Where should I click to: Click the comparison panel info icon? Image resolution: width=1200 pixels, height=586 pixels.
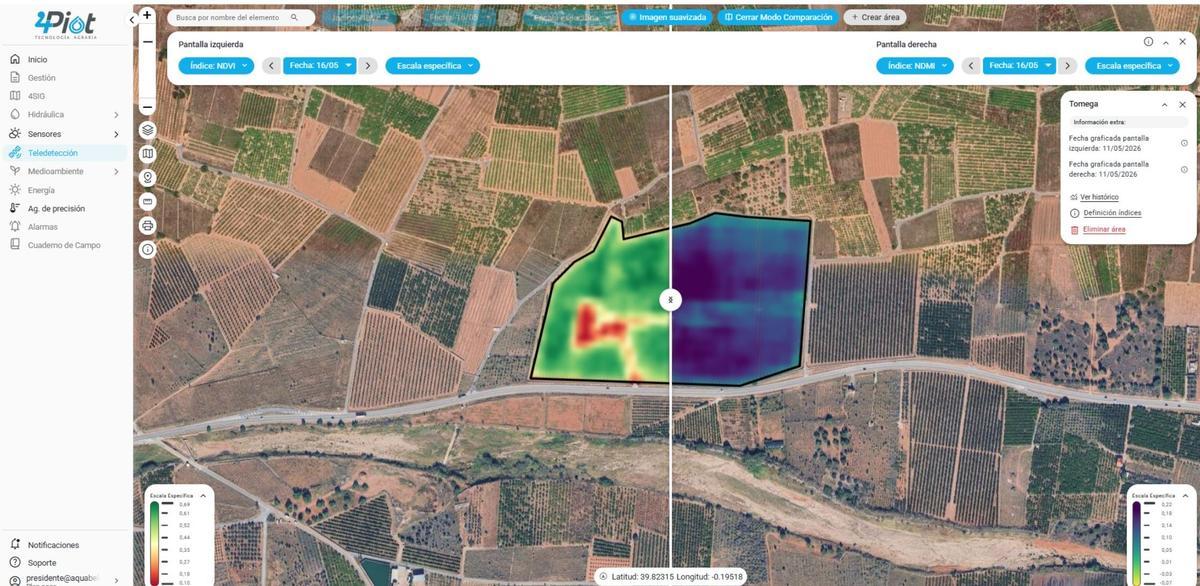1148,42
